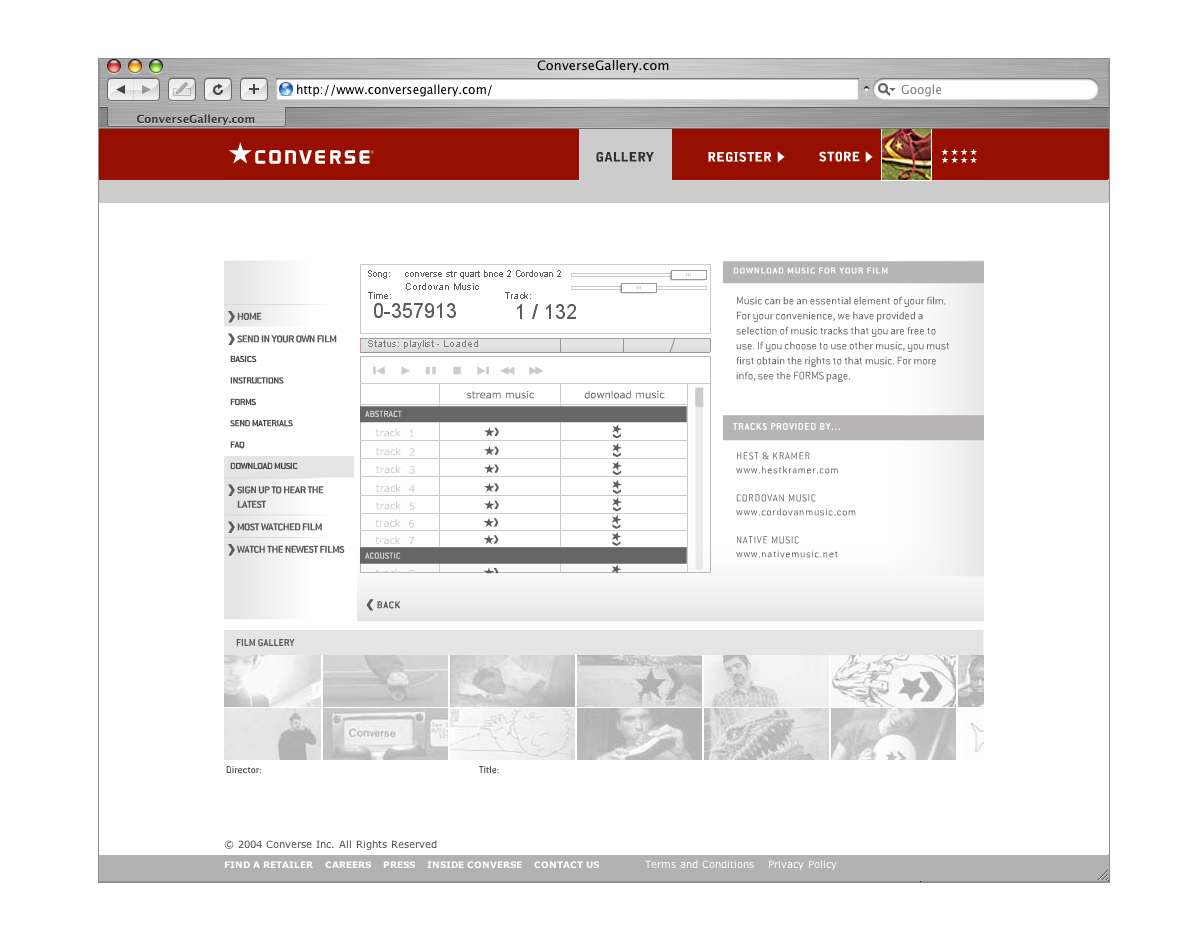Open Forms in sidebar

coord(243,402)
